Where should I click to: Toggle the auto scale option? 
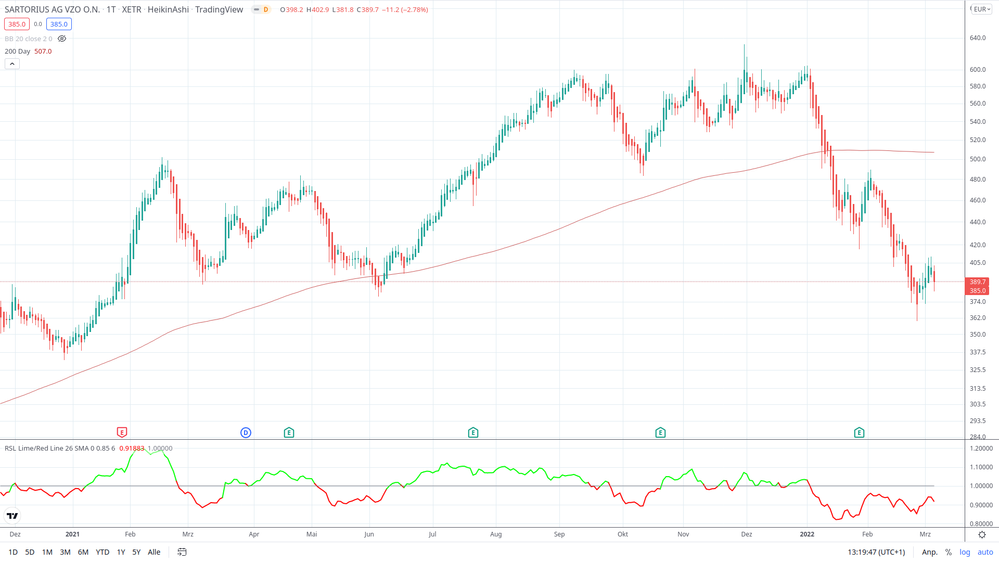click(x=985, y=552)
